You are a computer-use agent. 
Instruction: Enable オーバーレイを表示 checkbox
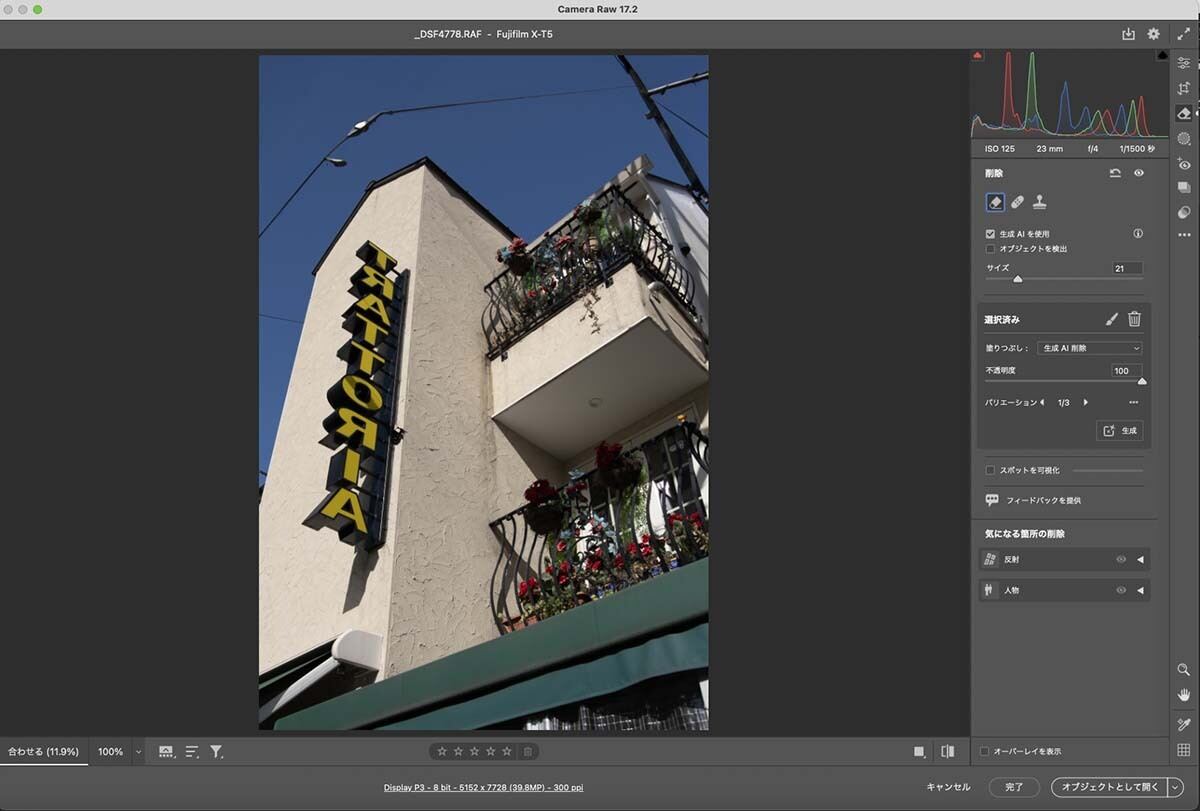[x=985, y=751]
